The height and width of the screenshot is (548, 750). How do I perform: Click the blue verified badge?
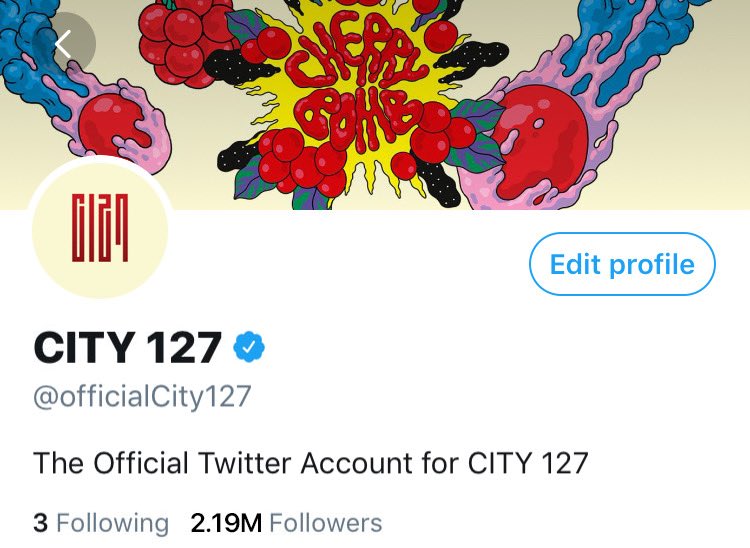249,347
